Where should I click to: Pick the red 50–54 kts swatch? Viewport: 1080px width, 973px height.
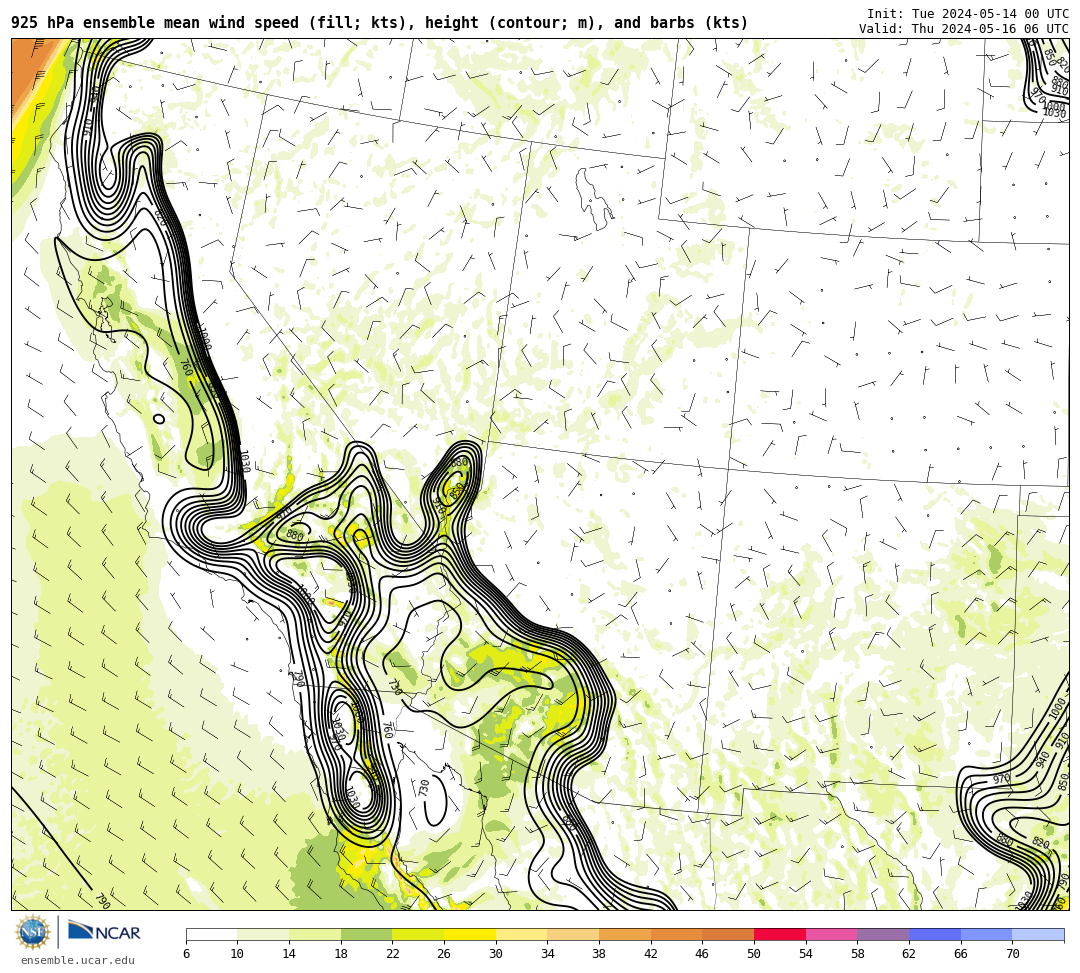pyautogui.click(x=780, y=934)
